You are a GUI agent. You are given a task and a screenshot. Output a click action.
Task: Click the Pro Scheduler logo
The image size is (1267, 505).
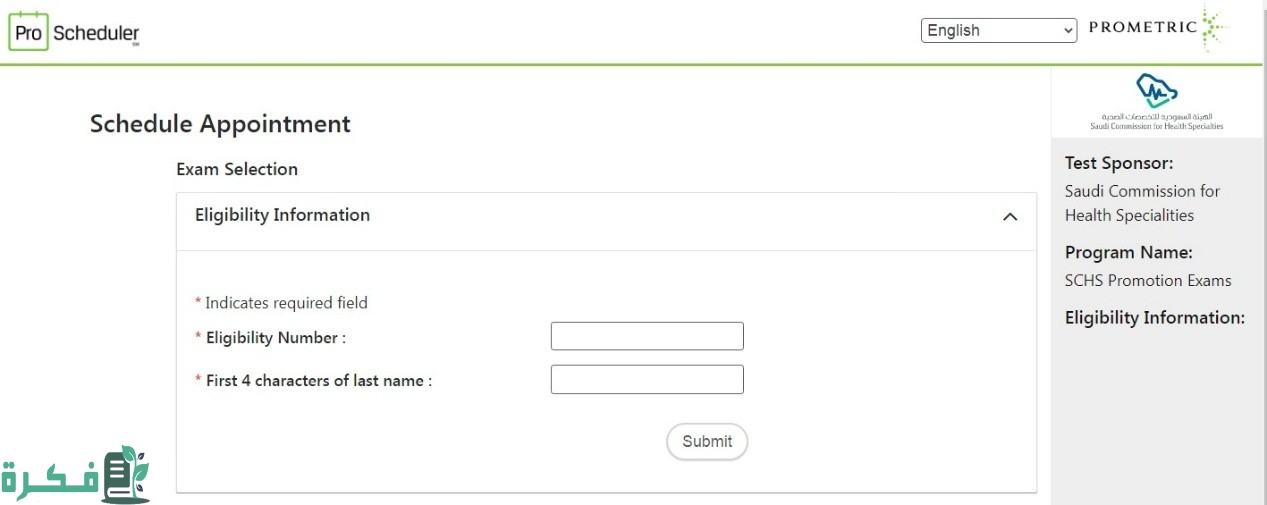74,33
